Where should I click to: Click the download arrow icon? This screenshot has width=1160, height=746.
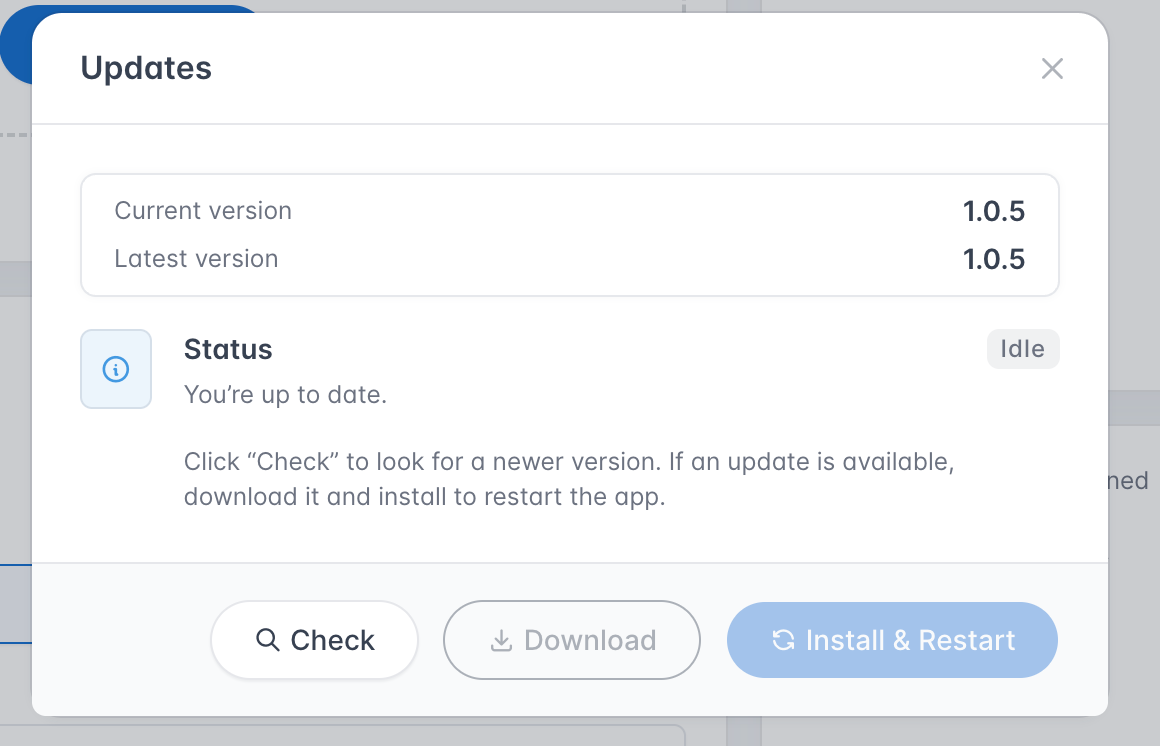coord(501,640)
